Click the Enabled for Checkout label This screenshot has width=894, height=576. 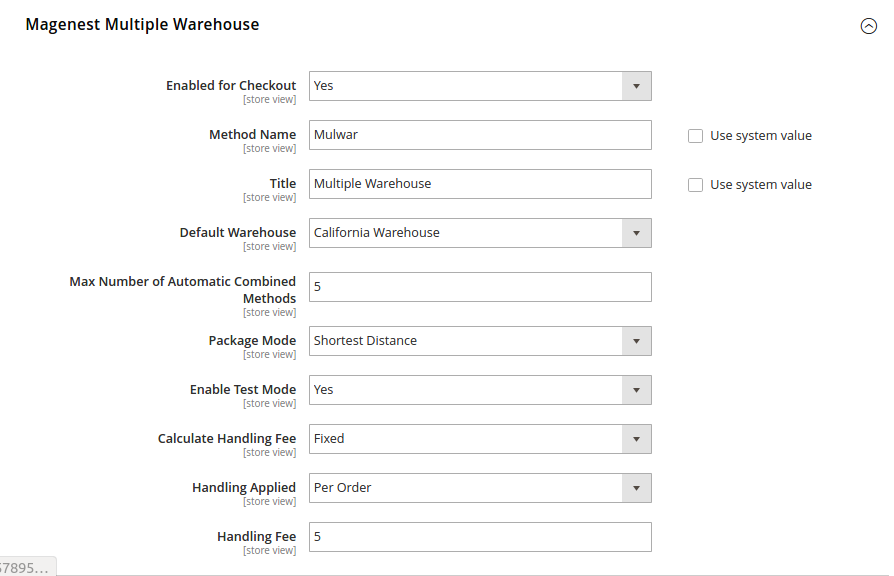[231, 86]
